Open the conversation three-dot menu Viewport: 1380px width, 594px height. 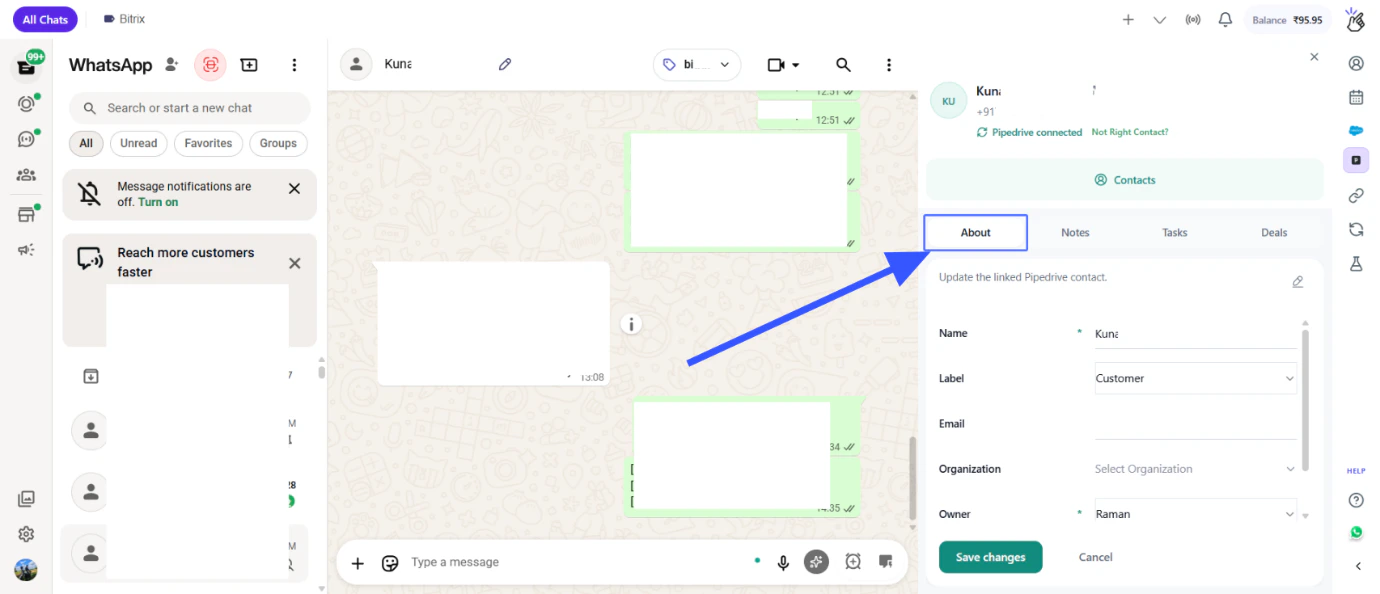coord(889,65)
